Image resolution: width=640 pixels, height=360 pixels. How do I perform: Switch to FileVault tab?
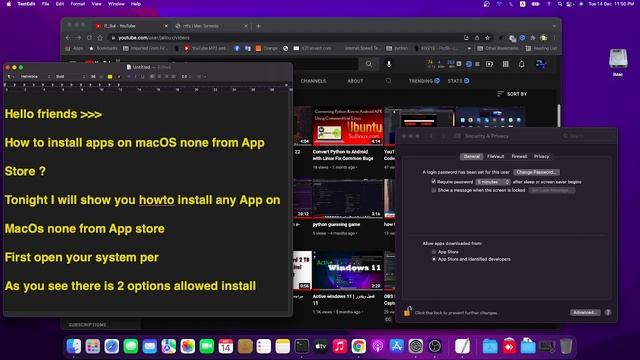coord(496,156)
